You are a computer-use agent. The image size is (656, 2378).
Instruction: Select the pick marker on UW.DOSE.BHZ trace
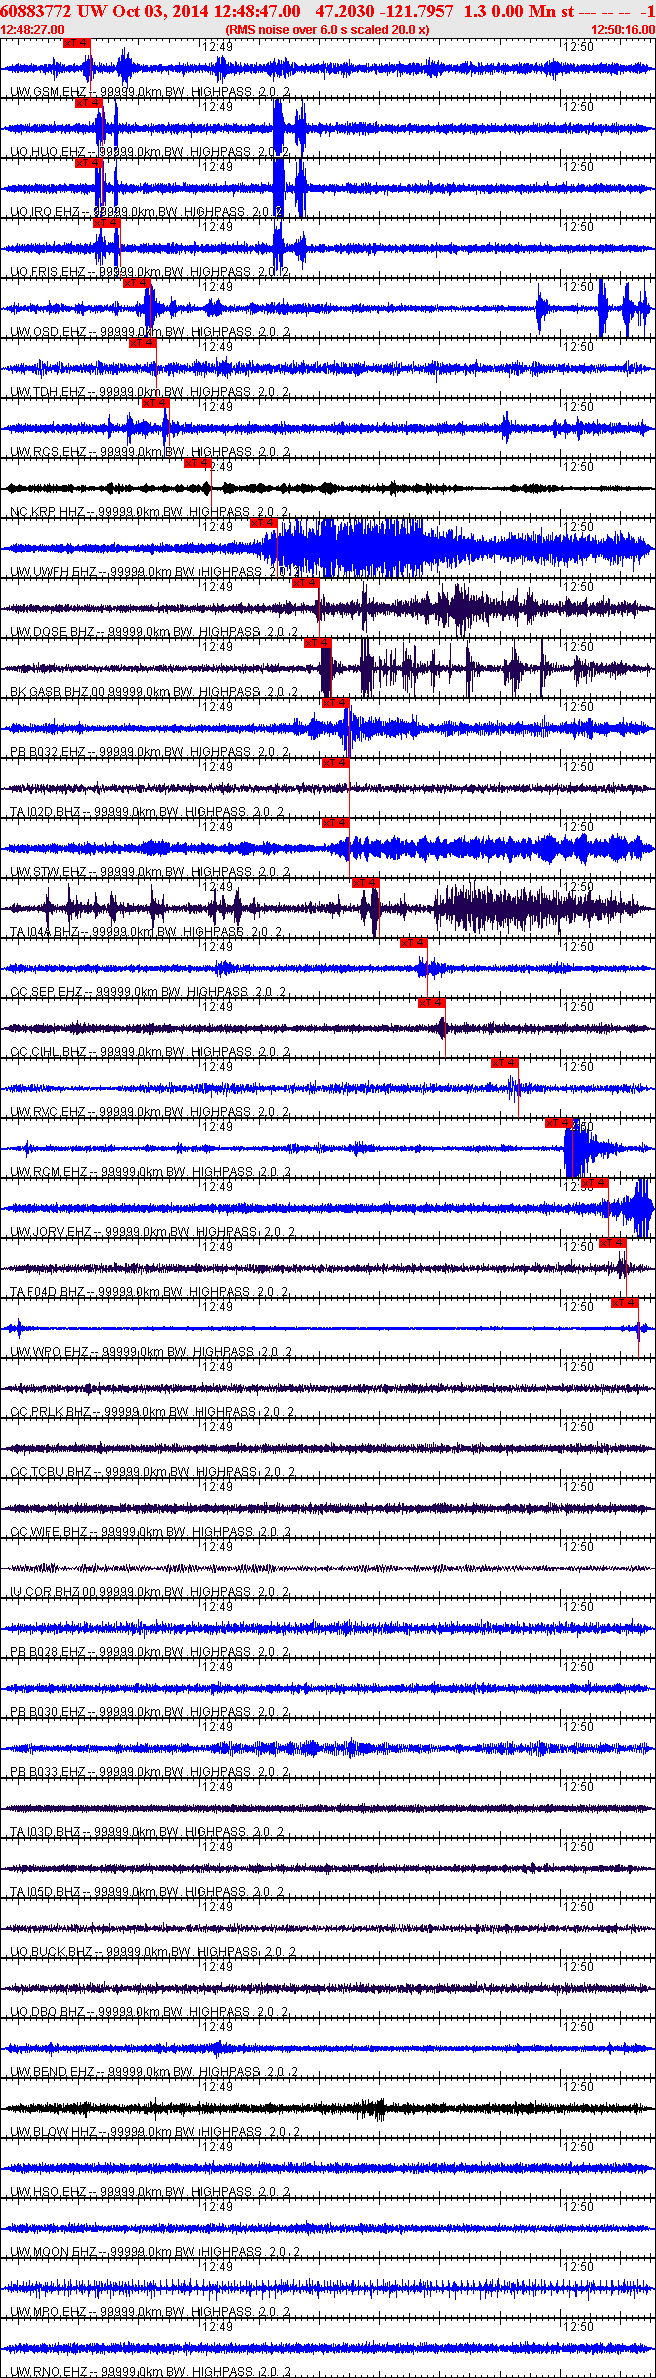coord(305,583)
